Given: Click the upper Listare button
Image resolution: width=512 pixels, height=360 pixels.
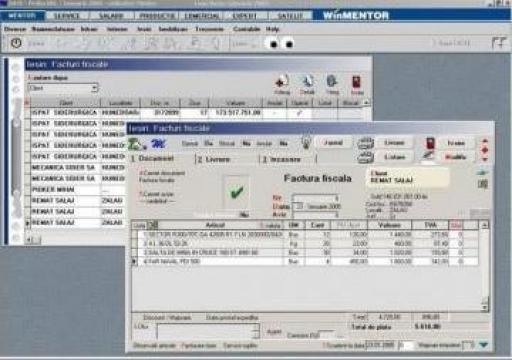Looking at the screenshot, I should click(394, 143).
